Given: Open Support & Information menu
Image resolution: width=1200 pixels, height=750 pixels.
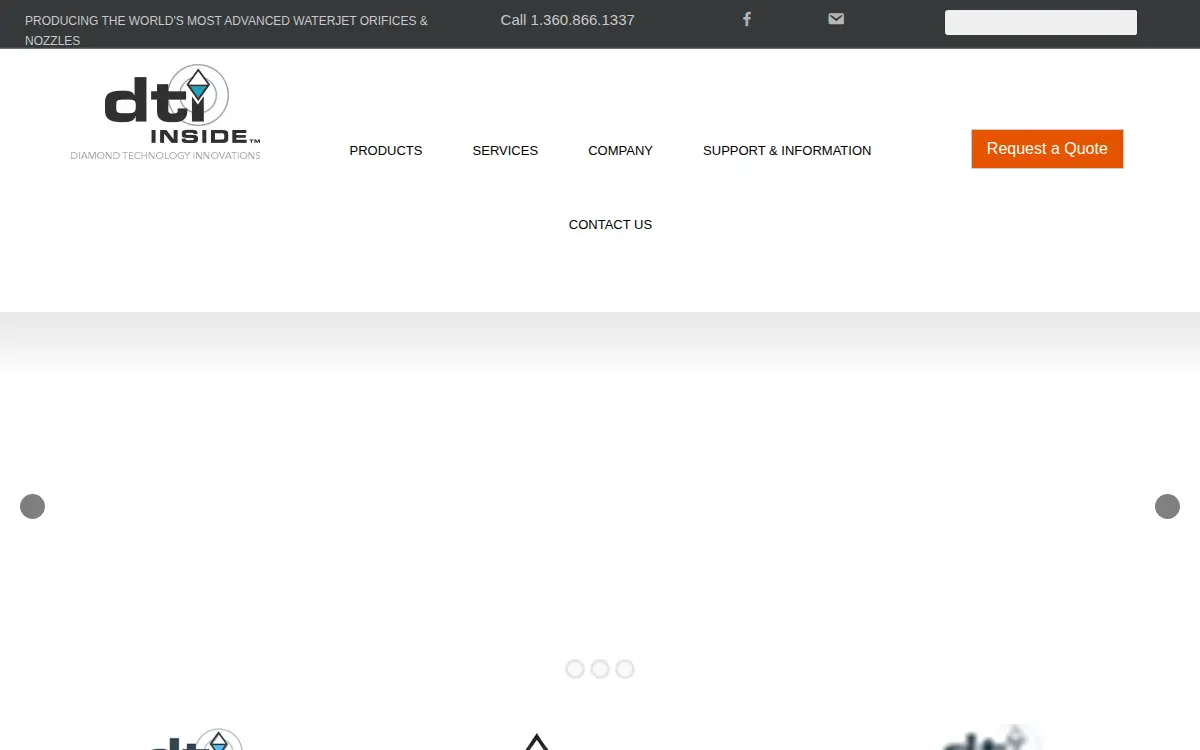Looking at the screenshot, I should 787,150.
